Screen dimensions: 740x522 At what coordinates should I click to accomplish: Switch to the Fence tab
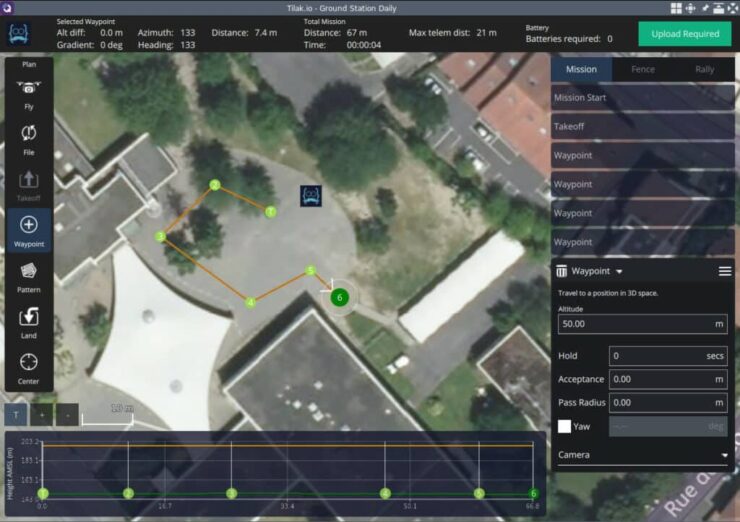pyautogui.click(x=642, y=69)
